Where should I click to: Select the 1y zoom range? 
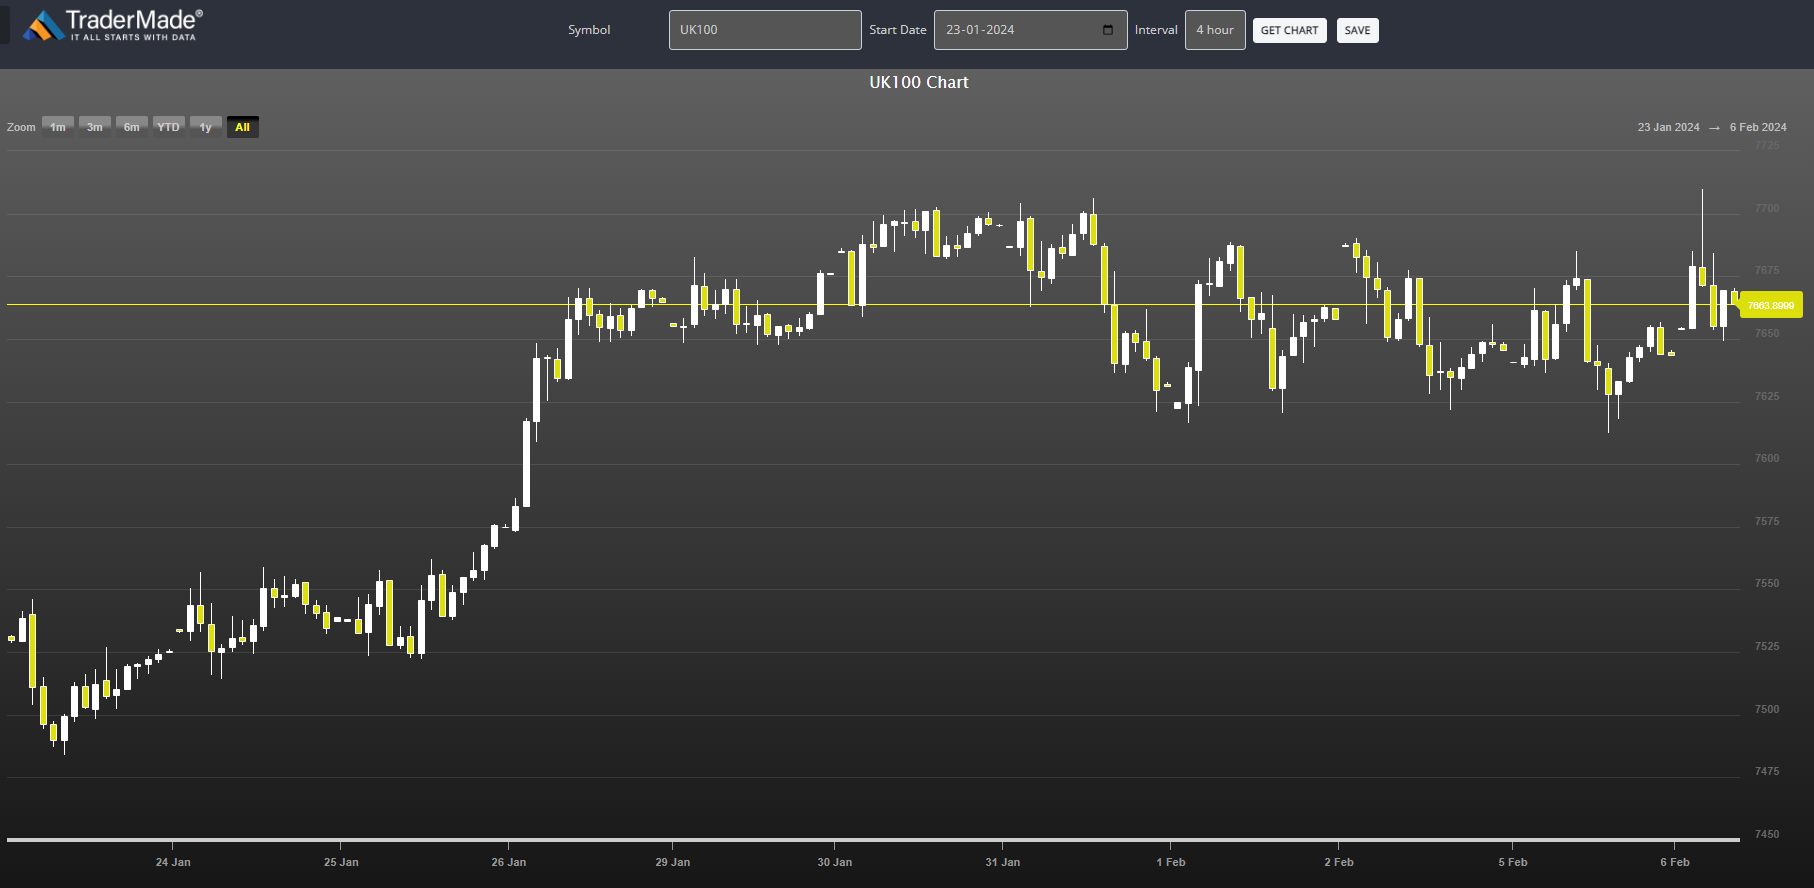tap(206, 127)
